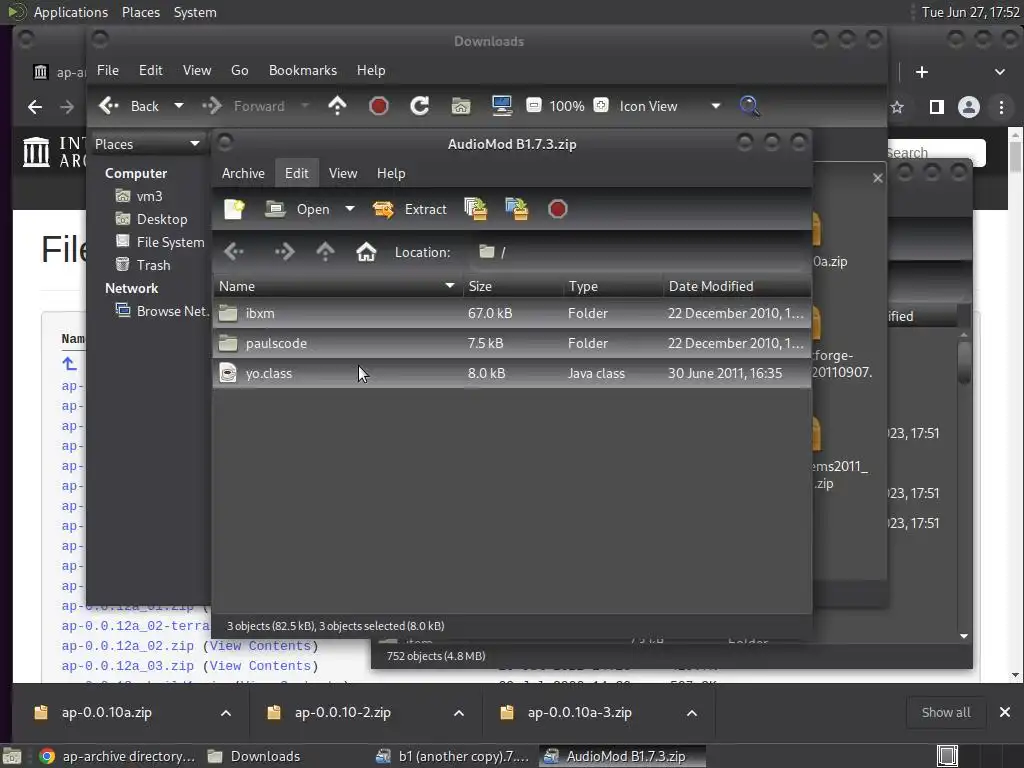Open View Contents link for ap-0.0.12a_03.zip
Viewport: 1024px width, 768px height.
pos(260,666)
